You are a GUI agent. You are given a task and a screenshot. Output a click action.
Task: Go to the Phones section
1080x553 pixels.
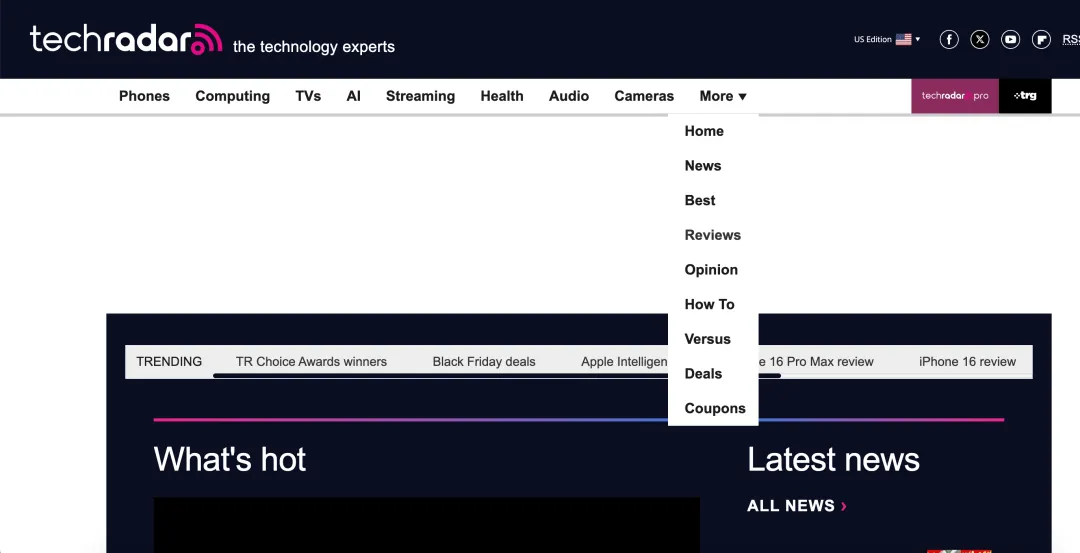(144, 96)
